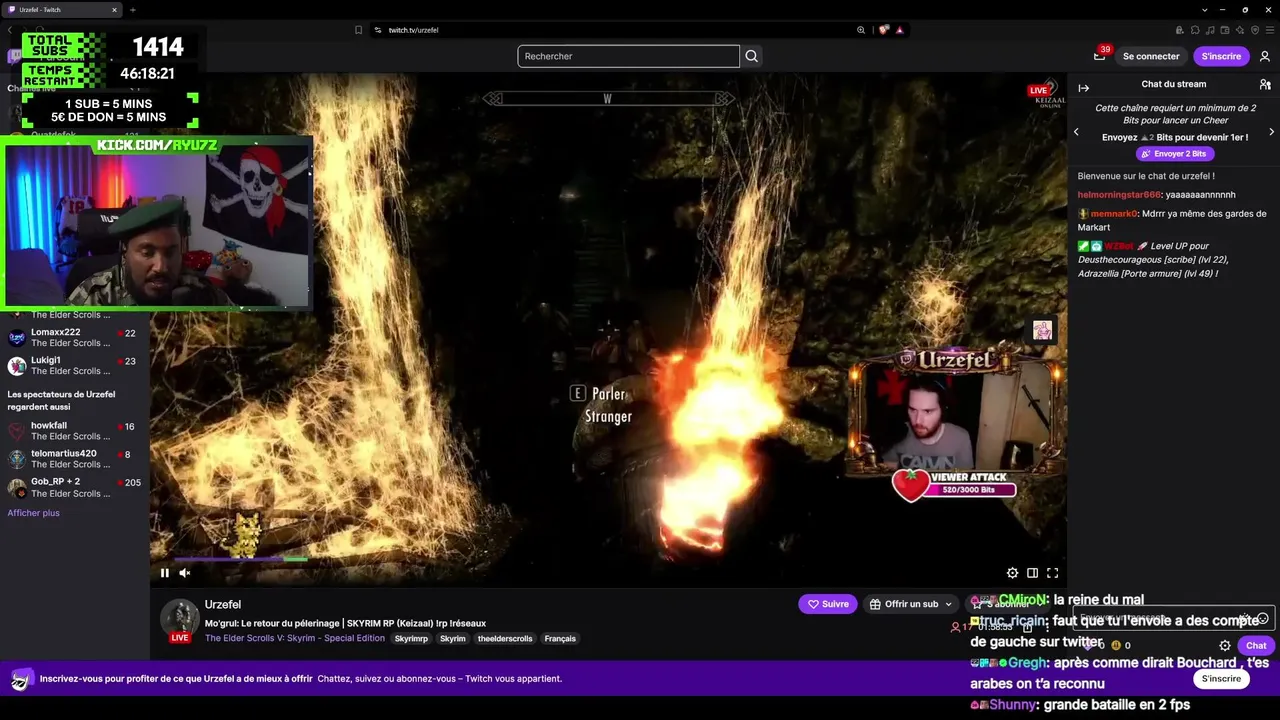
Task: Click the Gob_RP avatar icon
Action: coord(17,488)
